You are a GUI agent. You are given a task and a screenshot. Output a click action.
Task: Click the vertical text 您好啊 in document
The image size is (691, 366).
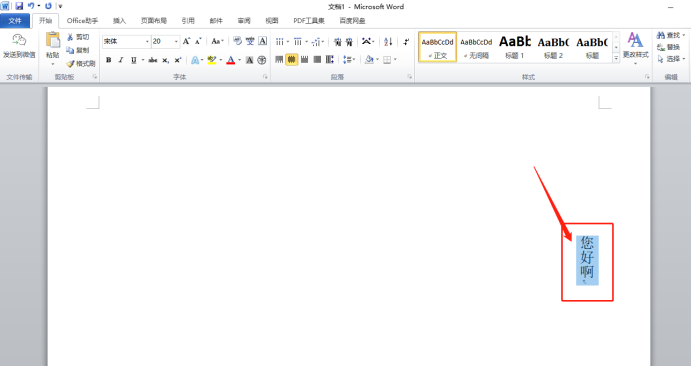click(x=587, y=257)
